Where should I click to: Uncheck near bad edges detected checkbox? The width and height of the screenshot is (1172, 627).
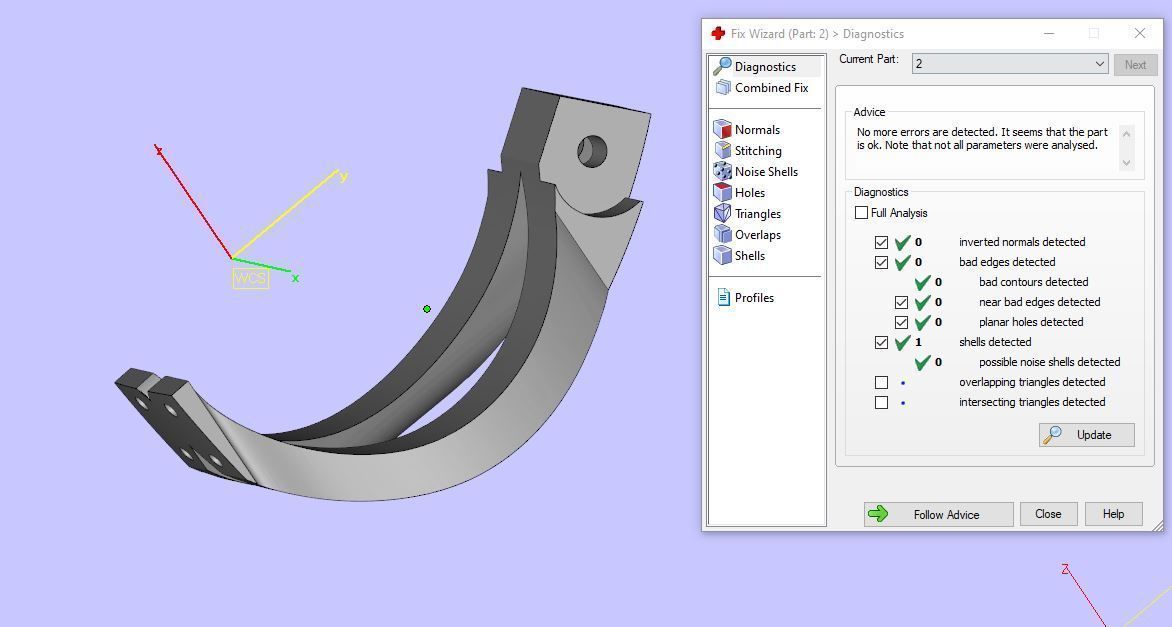tap(901, 302)
